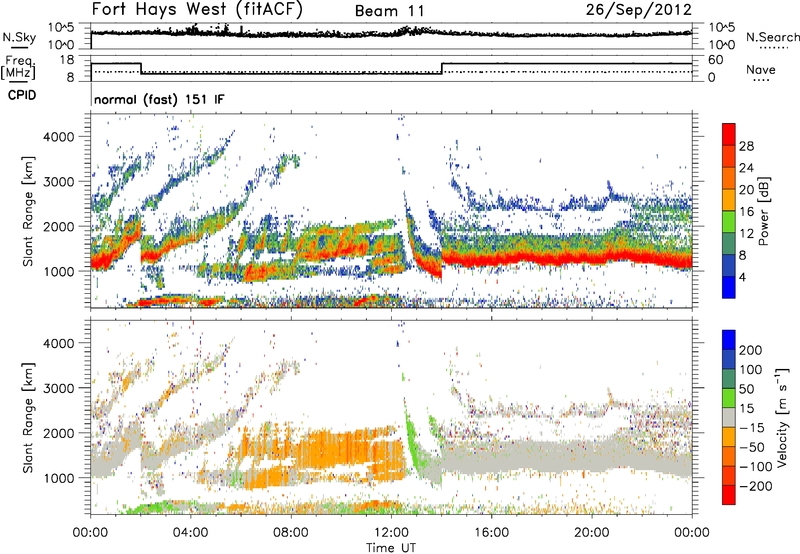800x554 pixels.
Task: Click the 4000 tick of the power panel
Action: [58, 137]
